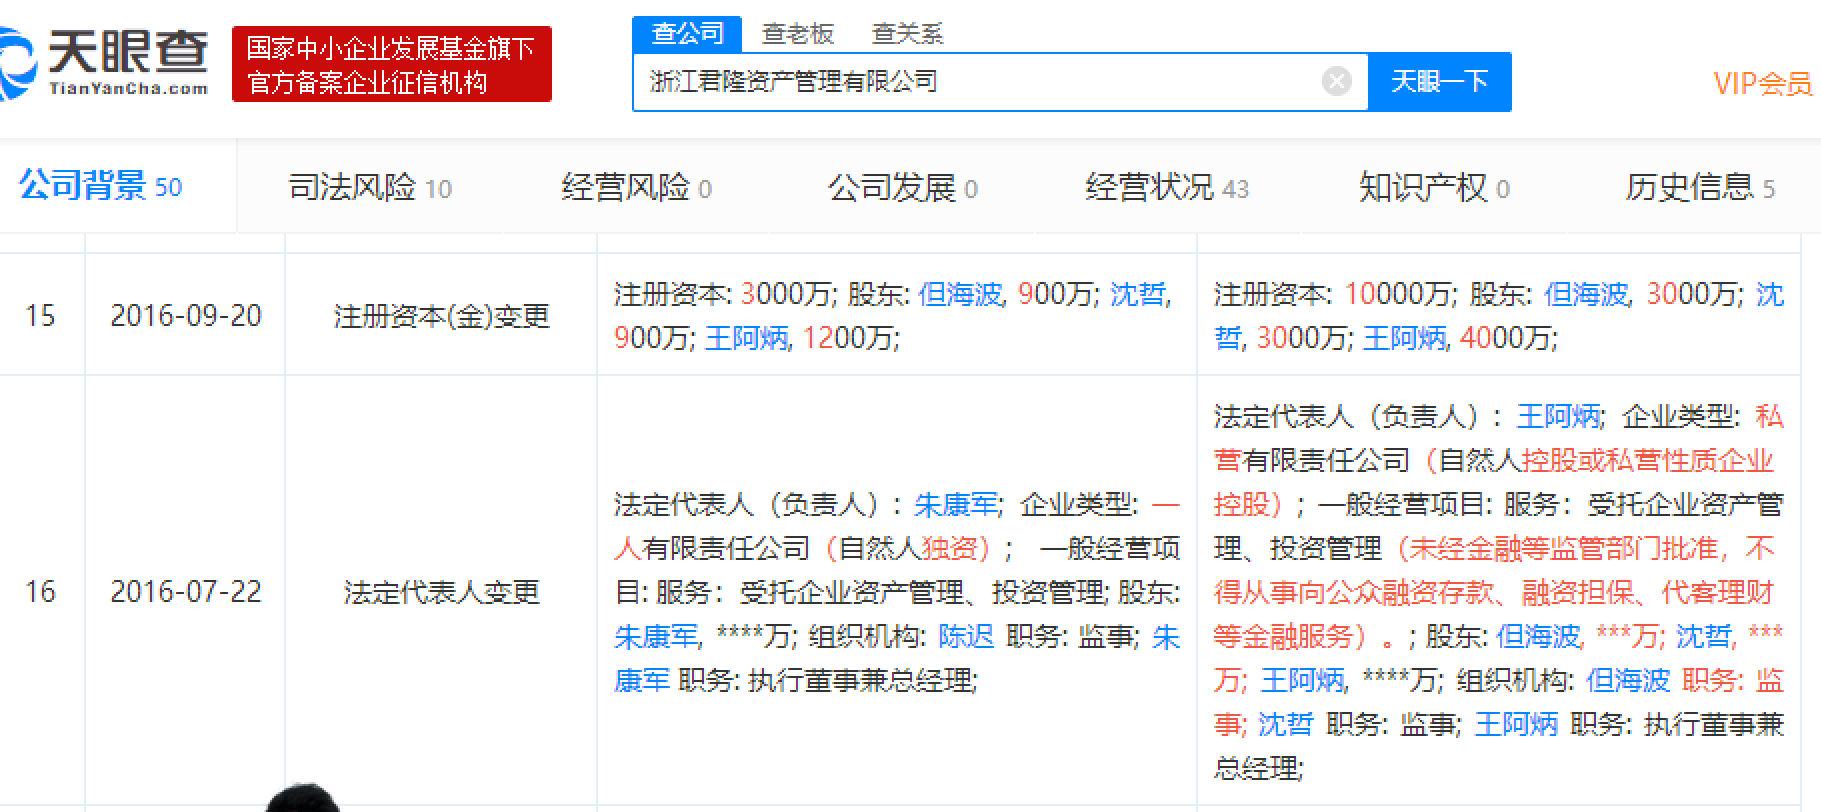Open 王阿炳 link before 职务: 执行董事兼总经理
The width and height of the screenshot is (1821, 812).
click(1516, 724)
